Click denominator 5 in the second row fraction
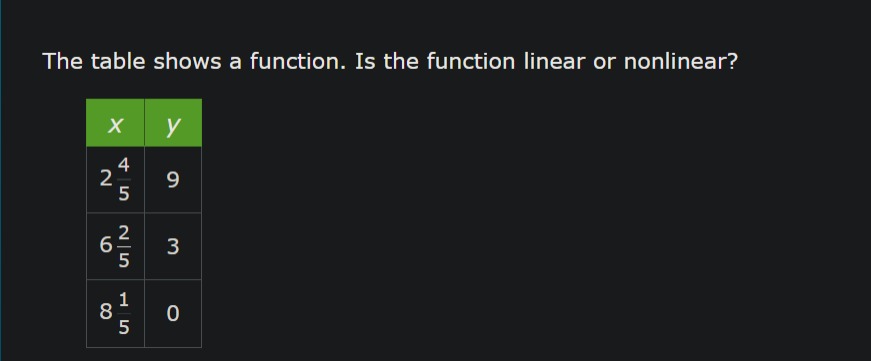 tap(124, 260)
